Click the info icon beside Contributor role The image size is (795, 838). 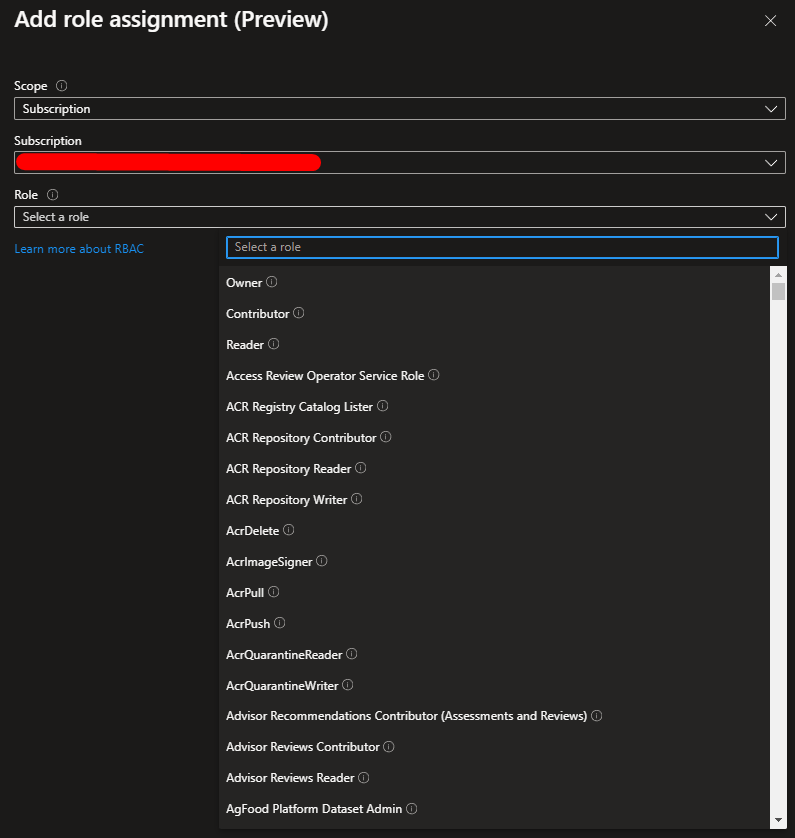pyautogui.click(x=299, y=314)
